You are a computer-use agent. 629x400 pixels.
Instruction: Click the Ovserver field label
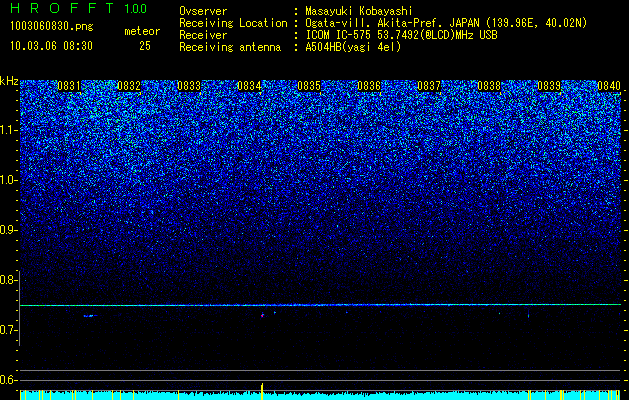(203, 11)
